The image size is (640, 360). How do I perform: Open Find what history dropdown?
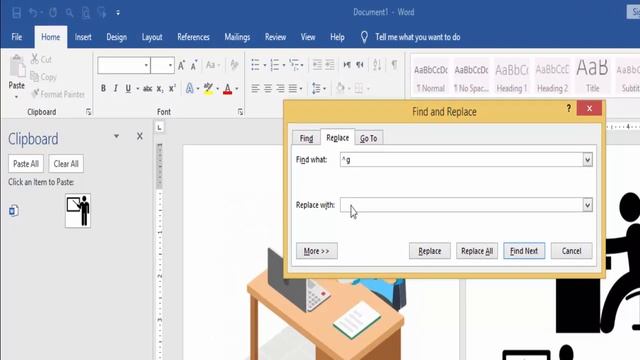click(x=587, y=160)
